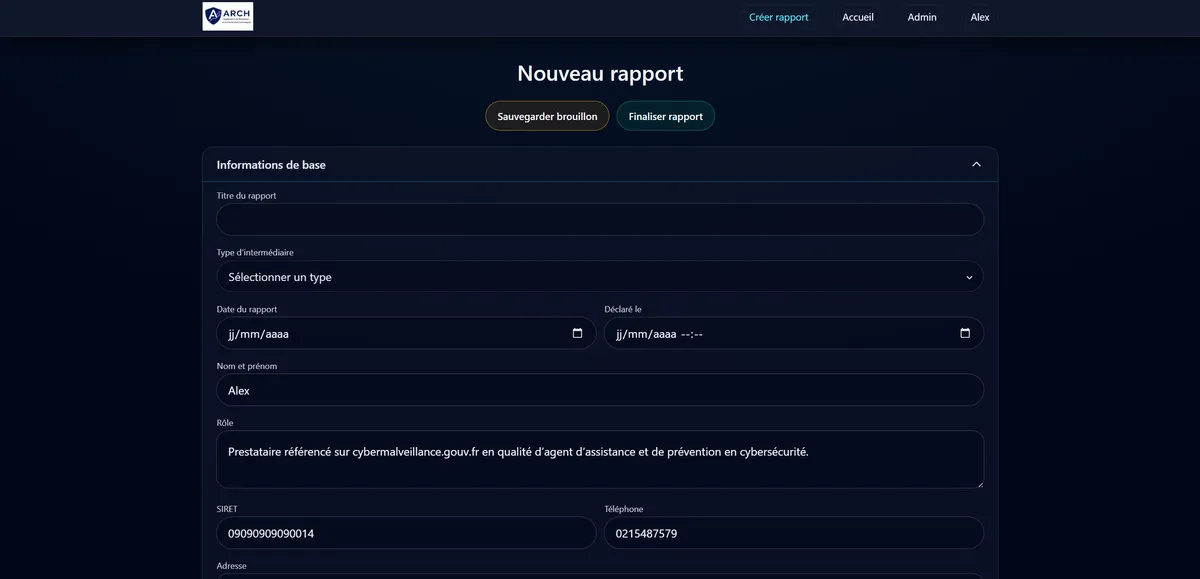Click the ARCH logo in the header
This screenshot has width=1200, height=579.
pos(227,16)
